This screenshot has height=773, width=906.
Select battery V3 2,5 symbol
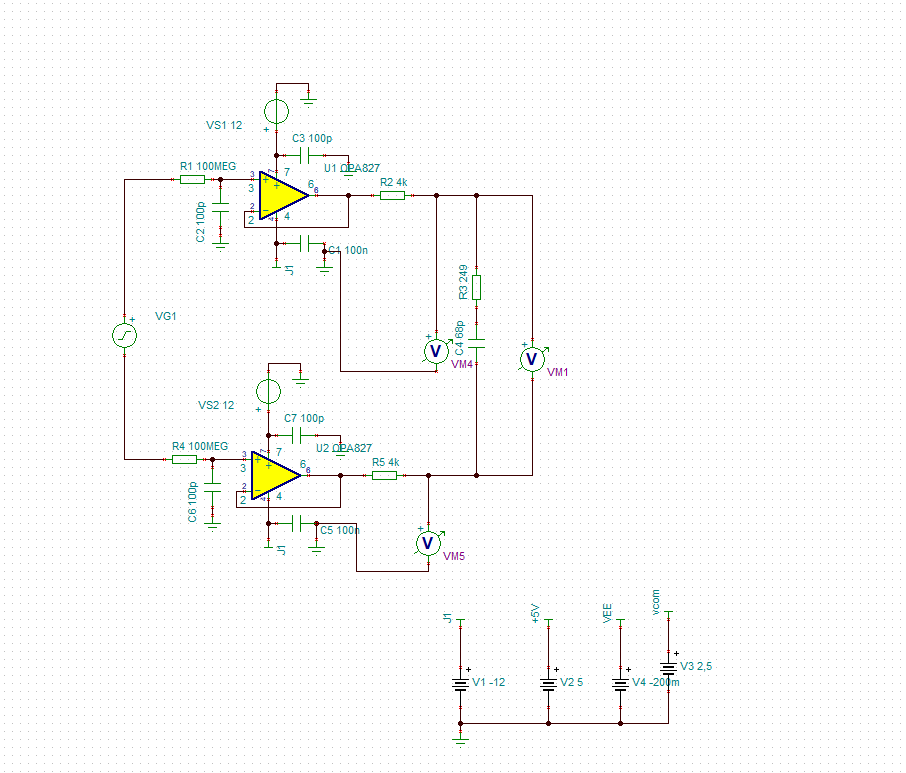[669, 668]
